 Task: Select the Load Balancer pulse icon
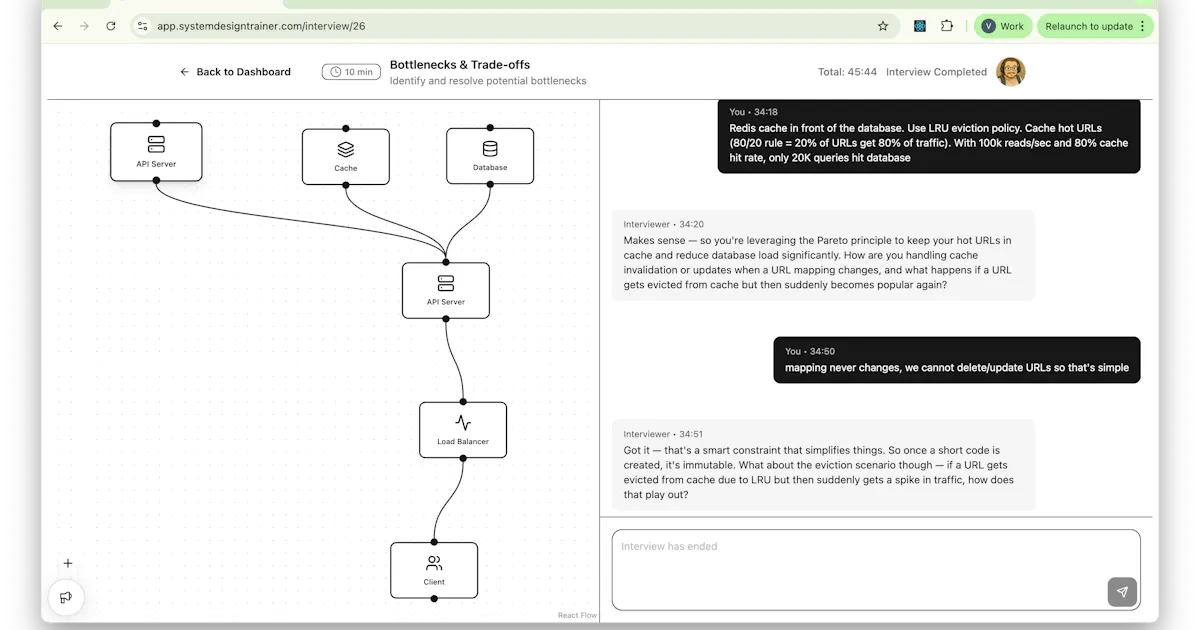(x=463, y=423)
